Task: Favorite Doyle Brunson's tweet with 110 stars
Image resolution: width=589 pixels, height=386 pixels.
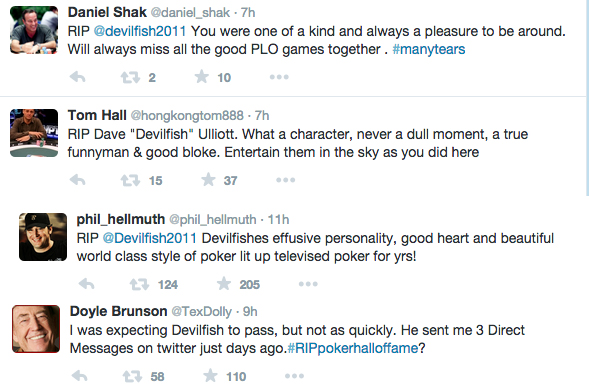Action: (x=210, y=376)
